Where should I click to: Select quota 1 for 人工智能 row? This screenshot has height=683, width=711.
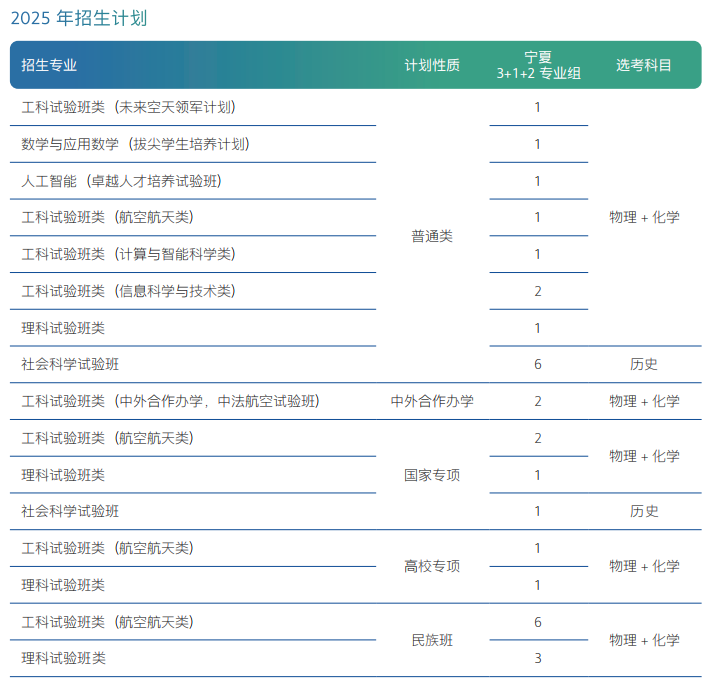coord(538,181)
